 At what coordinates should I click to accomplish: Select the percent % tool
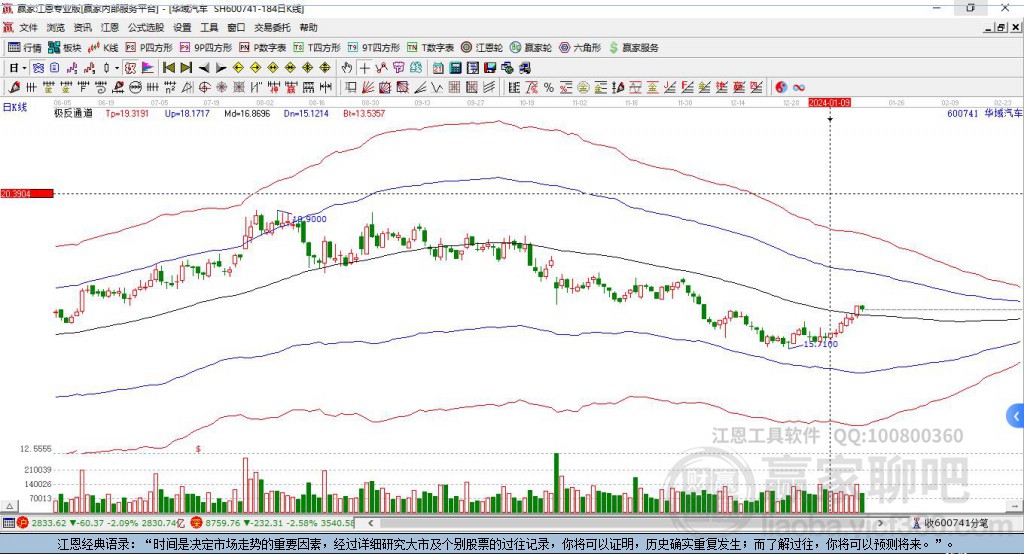tap(549, 87)
